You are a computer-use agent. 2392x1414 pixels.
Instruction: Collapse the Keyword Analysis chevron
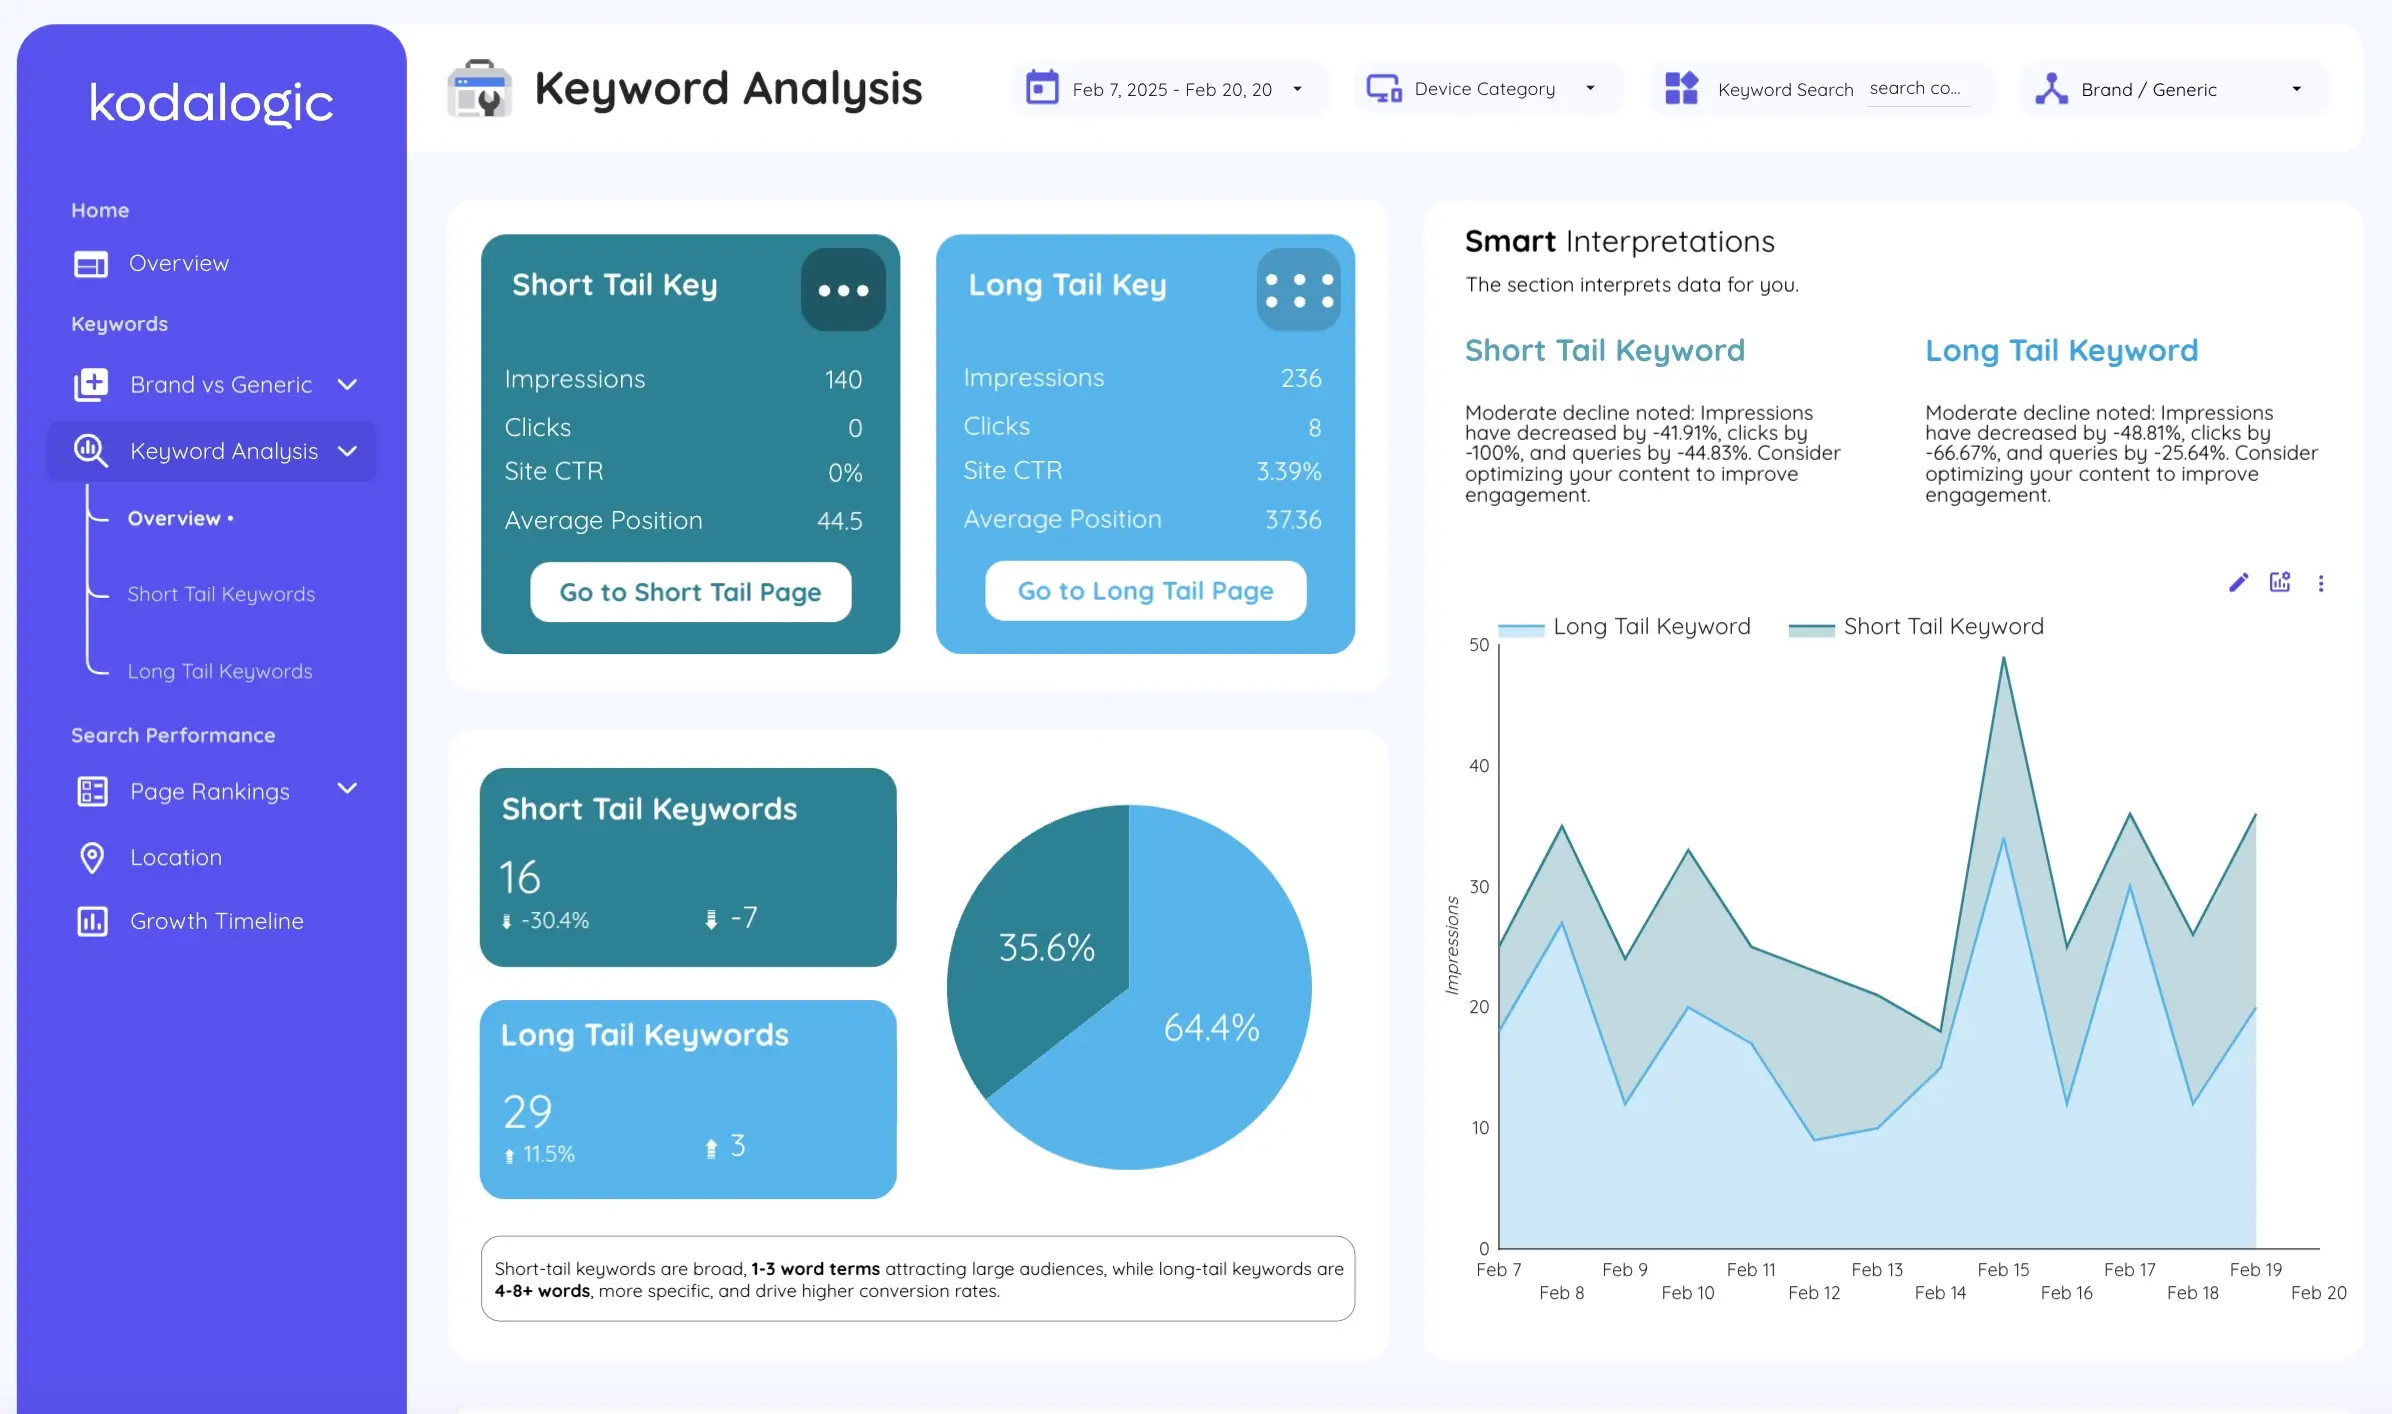point(347,451)
